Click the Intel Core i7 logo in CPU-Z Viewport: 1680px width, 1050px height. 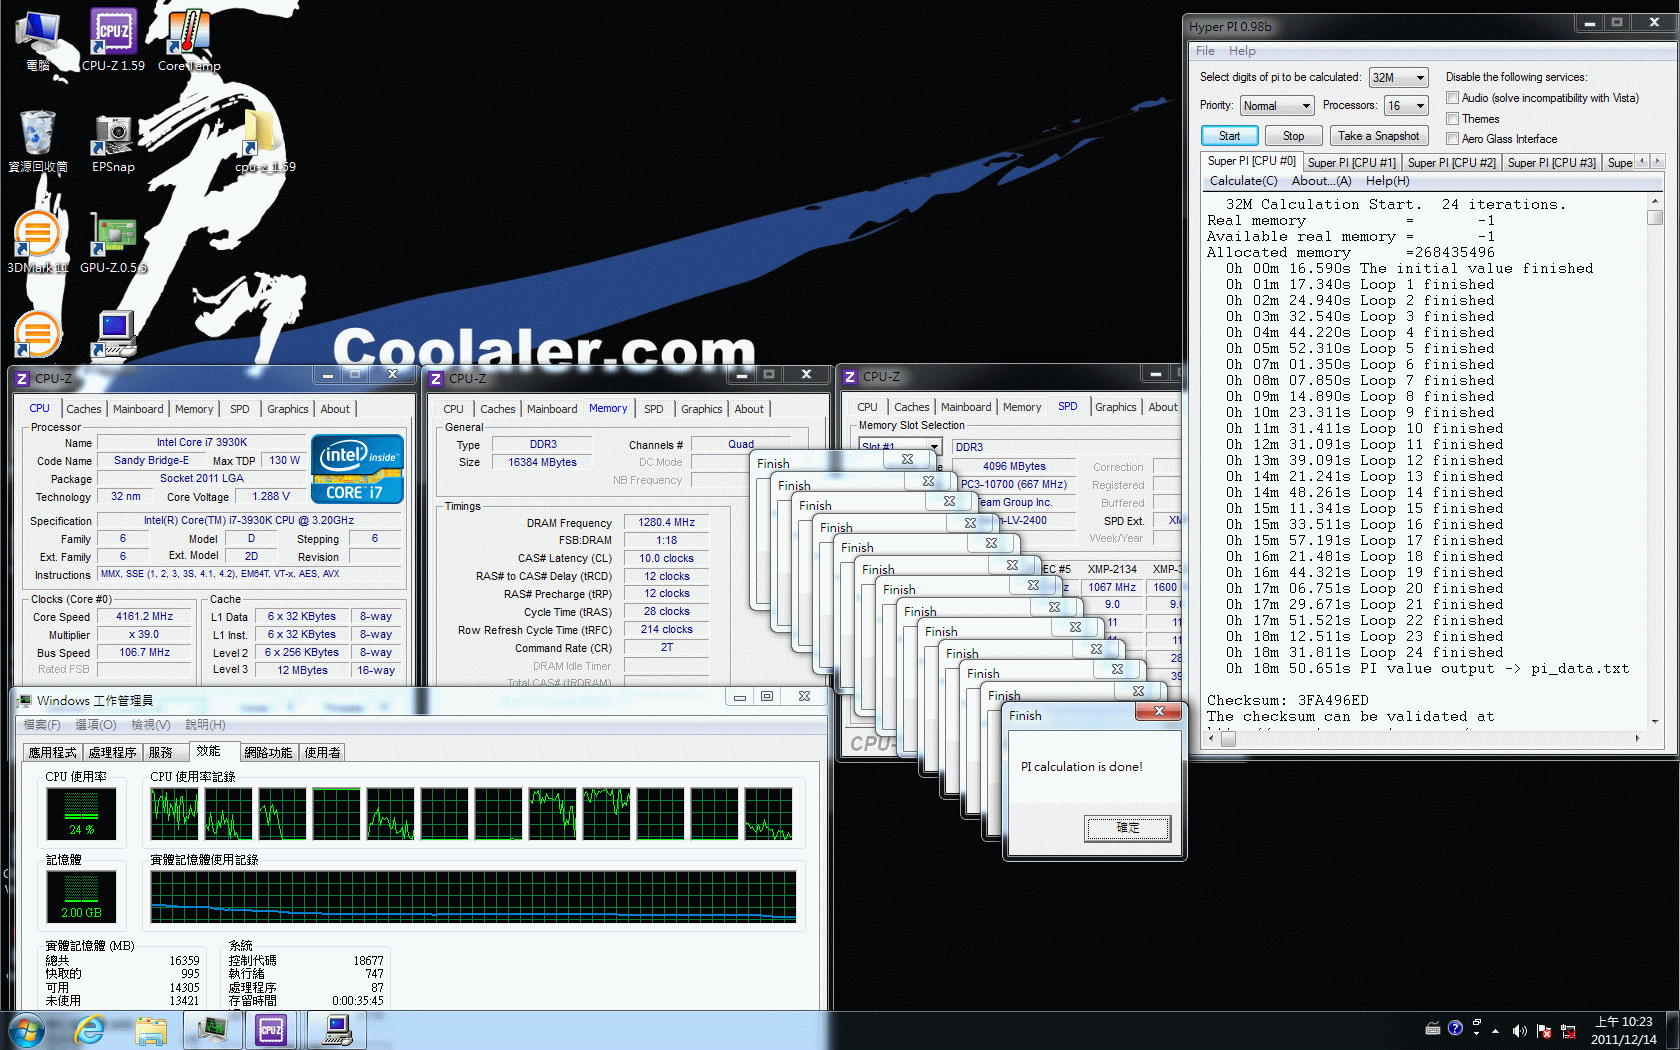pos(357,468)
